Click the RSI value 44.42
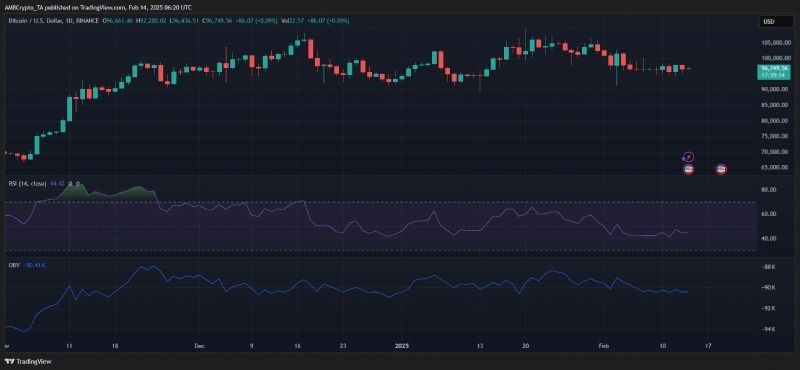 (57, 183)
